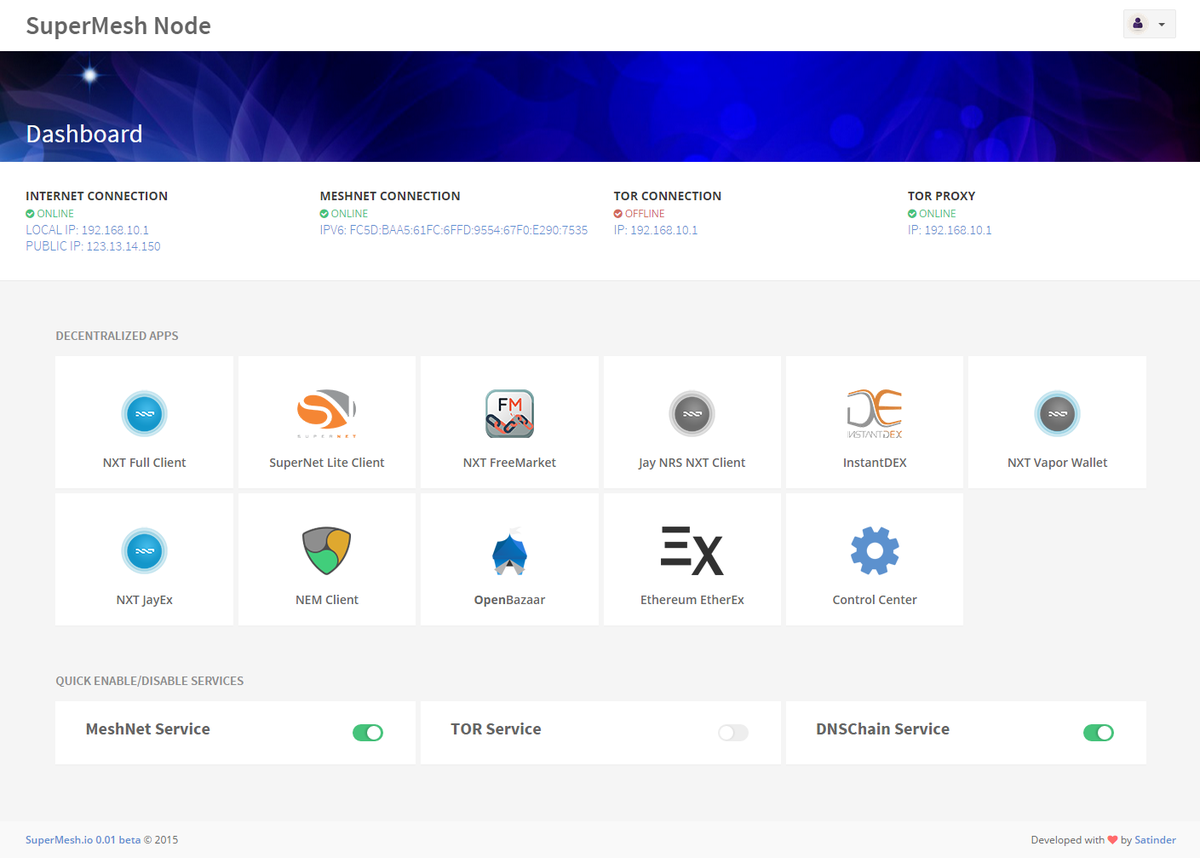
Task: Click the TOR Service label
Action: pos(496,729)
